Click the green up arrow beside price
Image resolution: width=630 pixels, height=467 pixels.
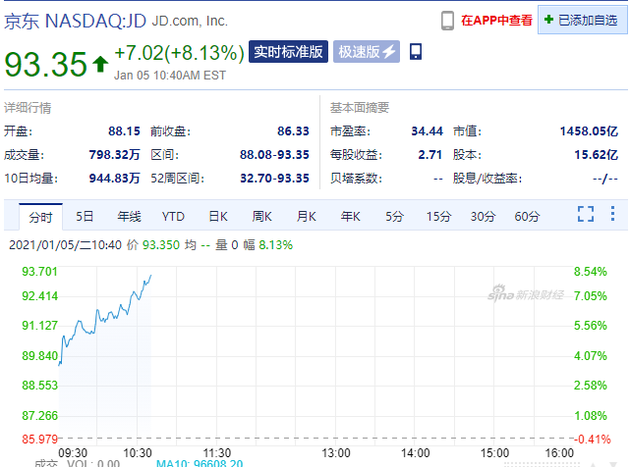[100, 64]
